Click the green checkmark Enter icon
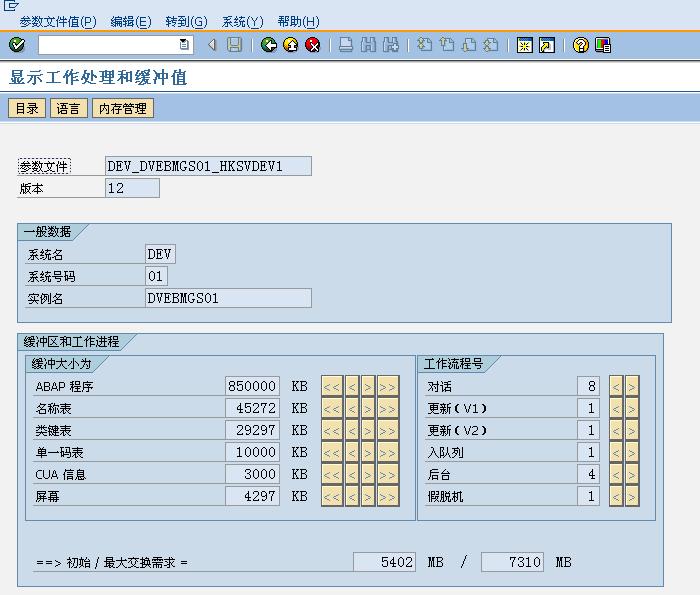700x595 pixels. [x=17, y=45]
